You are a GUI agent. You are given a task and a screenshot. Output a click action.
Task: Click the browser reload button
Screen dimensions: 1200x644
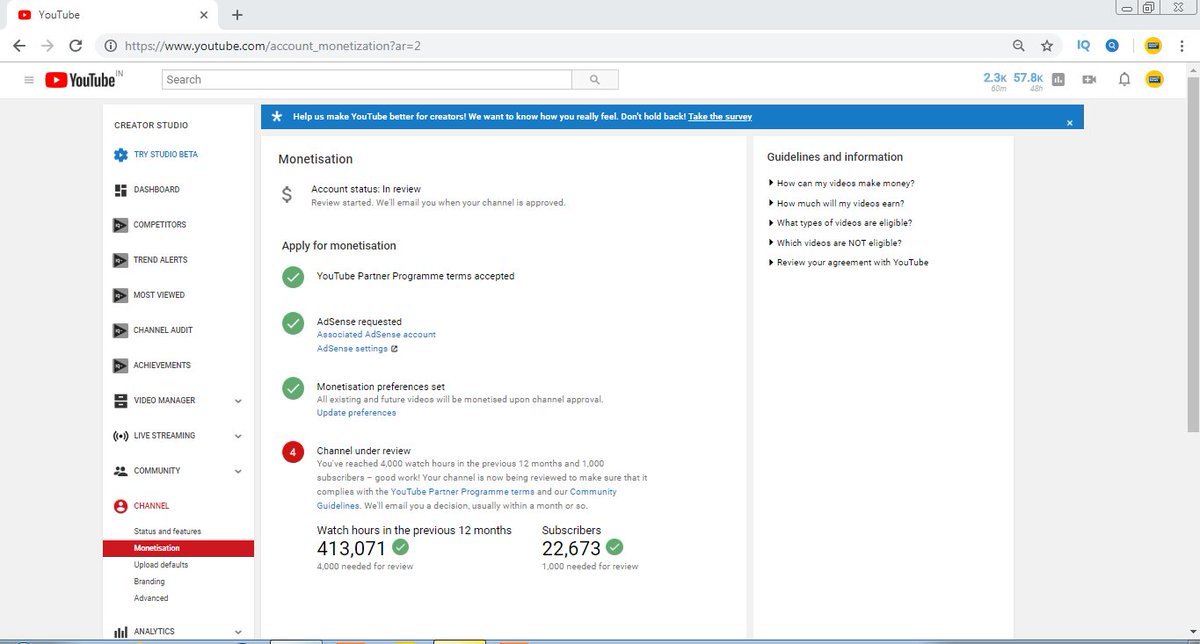75,45
